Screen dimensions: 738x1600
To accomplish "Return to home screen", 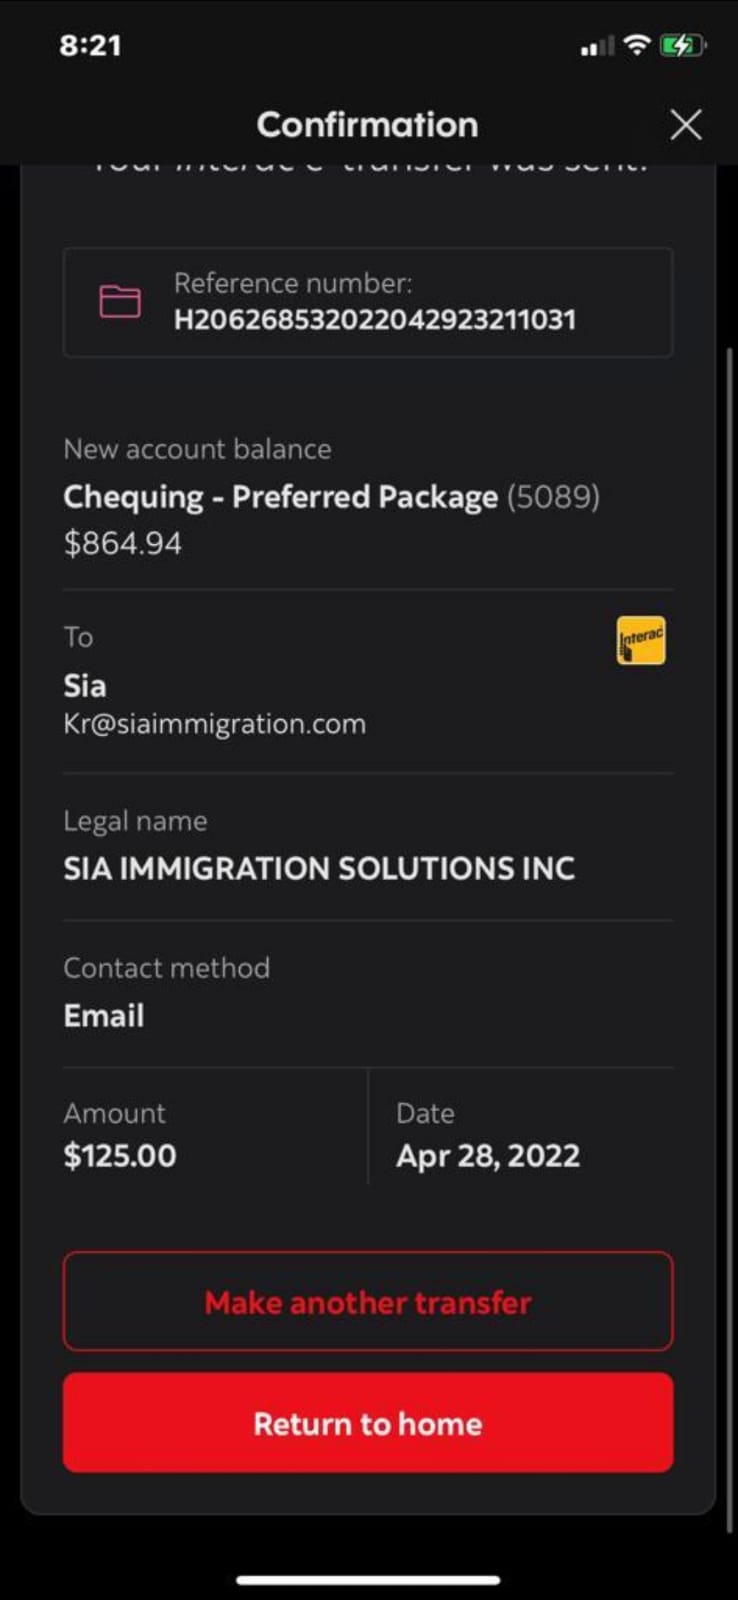I will (368, 1422).
